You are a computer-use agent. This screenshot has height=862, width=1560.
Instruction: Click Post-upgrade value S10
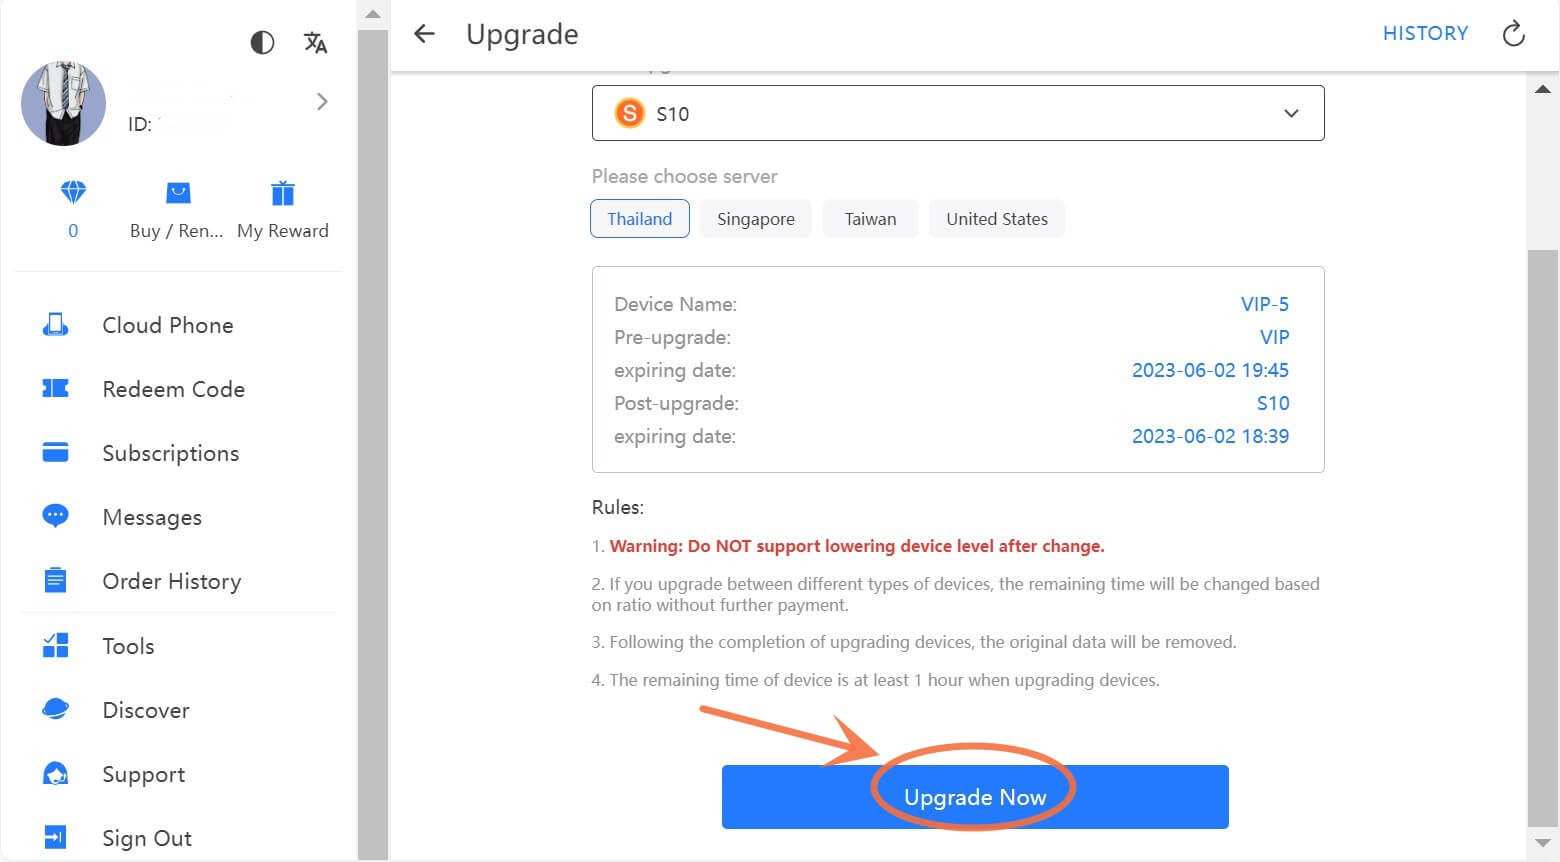[1273, 403]
